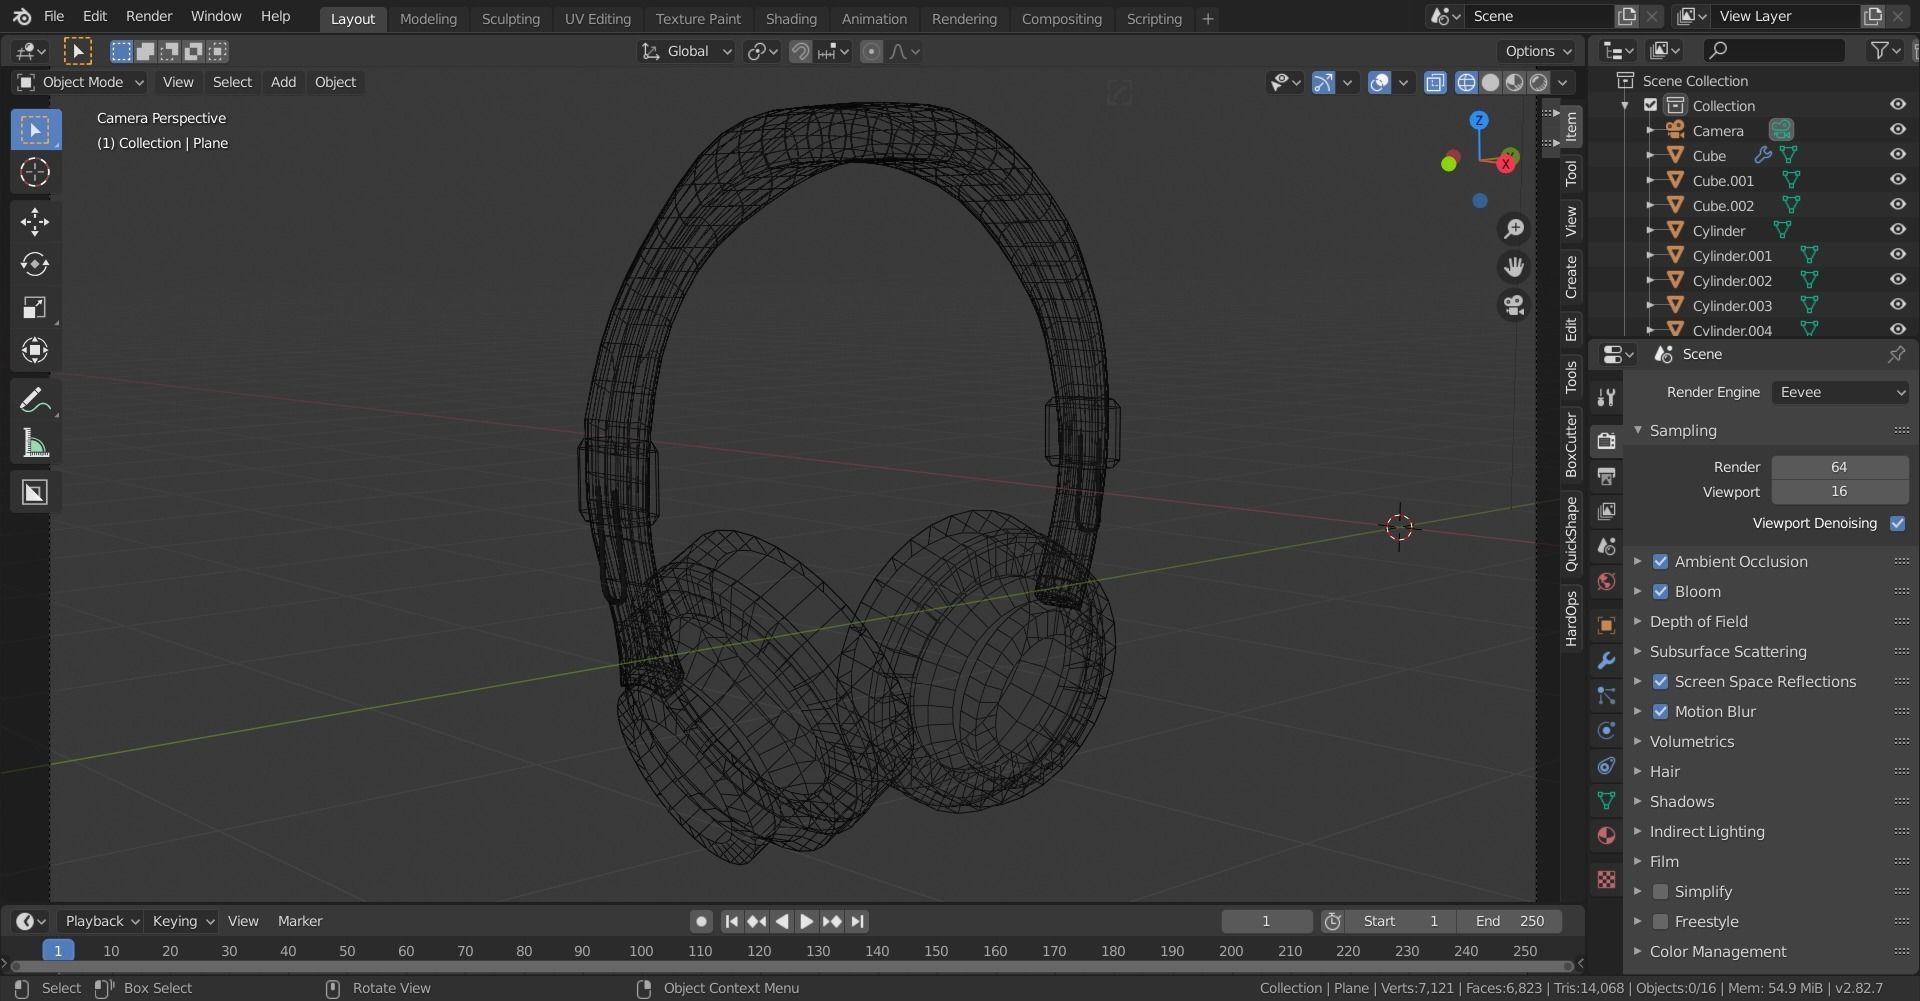Toggle Collection visibility eye icon
This screenshot has width=1920, height=1001.
point(1897,105)
